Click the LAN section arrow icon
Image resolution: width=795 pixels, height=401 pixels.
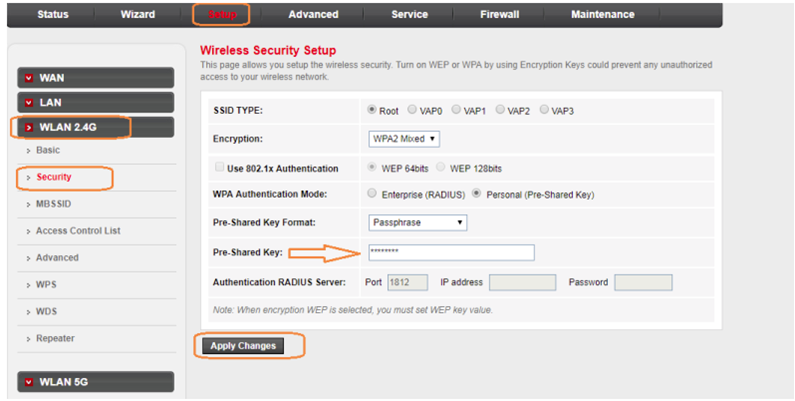point(29,102)
